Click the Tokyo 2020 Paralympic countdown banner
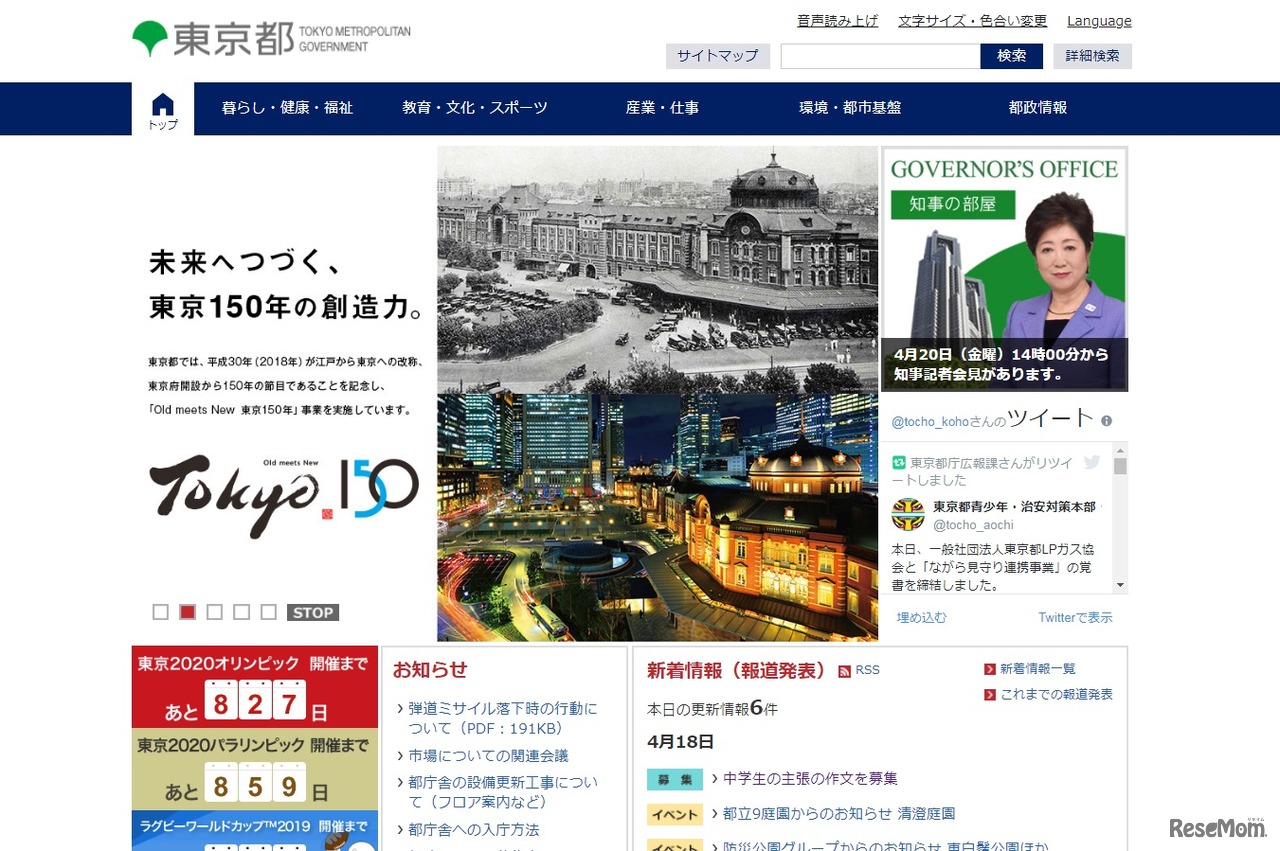 coord(255,769)
